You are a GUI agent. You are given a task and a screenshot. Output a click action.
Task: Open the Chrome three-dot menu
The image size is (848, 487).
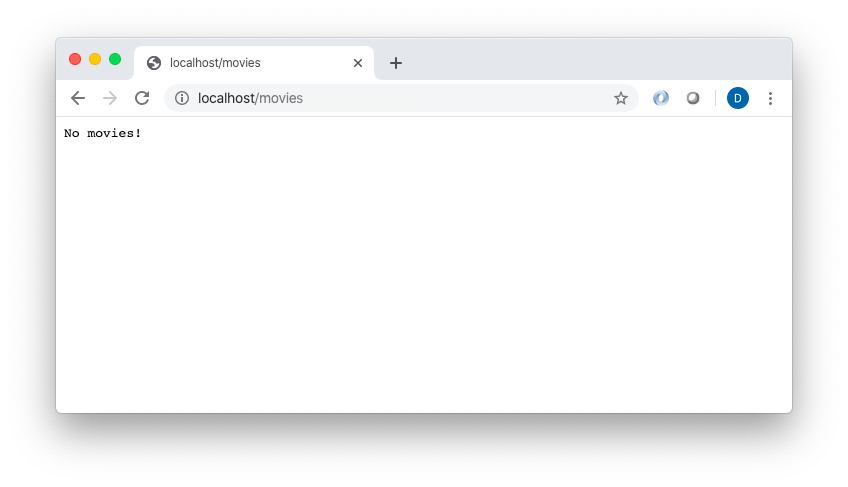pyautogui.click(x=770, y=98)
